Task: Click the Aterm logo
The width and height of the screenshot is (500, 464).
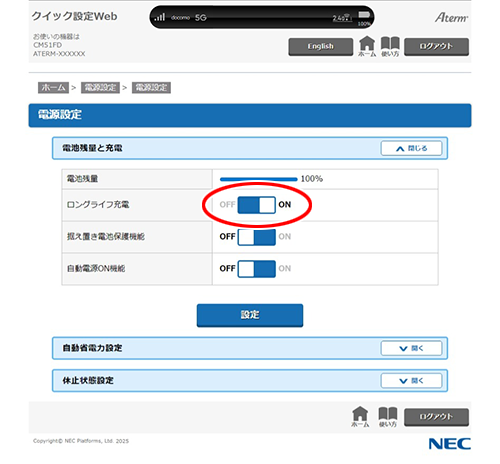Action: tap(451, 17)
